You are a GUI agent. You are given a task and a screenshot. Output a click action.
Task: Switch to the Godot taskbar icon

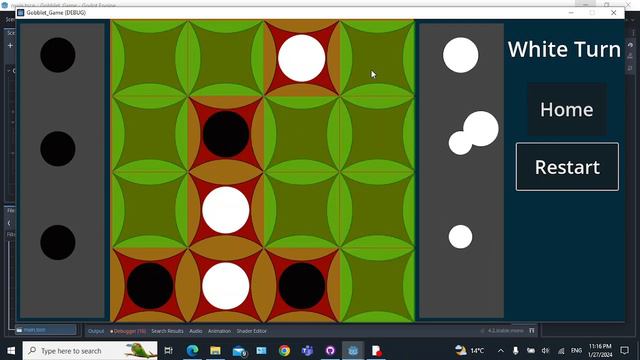[x=353, y=351]
